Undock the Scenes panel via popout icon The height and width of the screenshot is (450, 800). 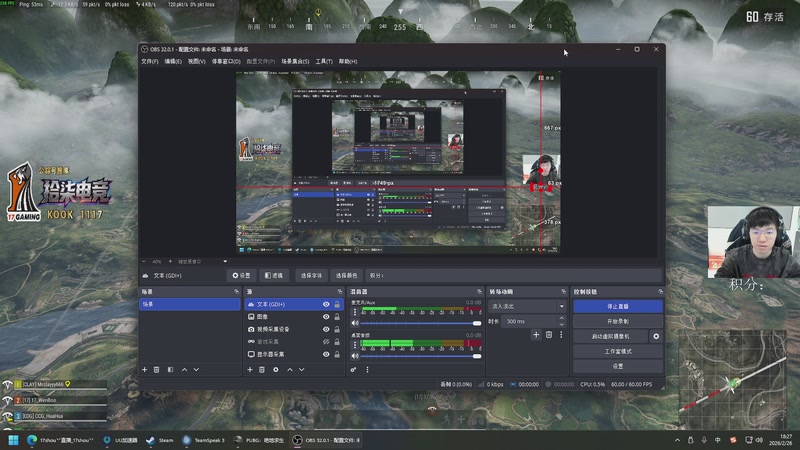coord(236,291)
